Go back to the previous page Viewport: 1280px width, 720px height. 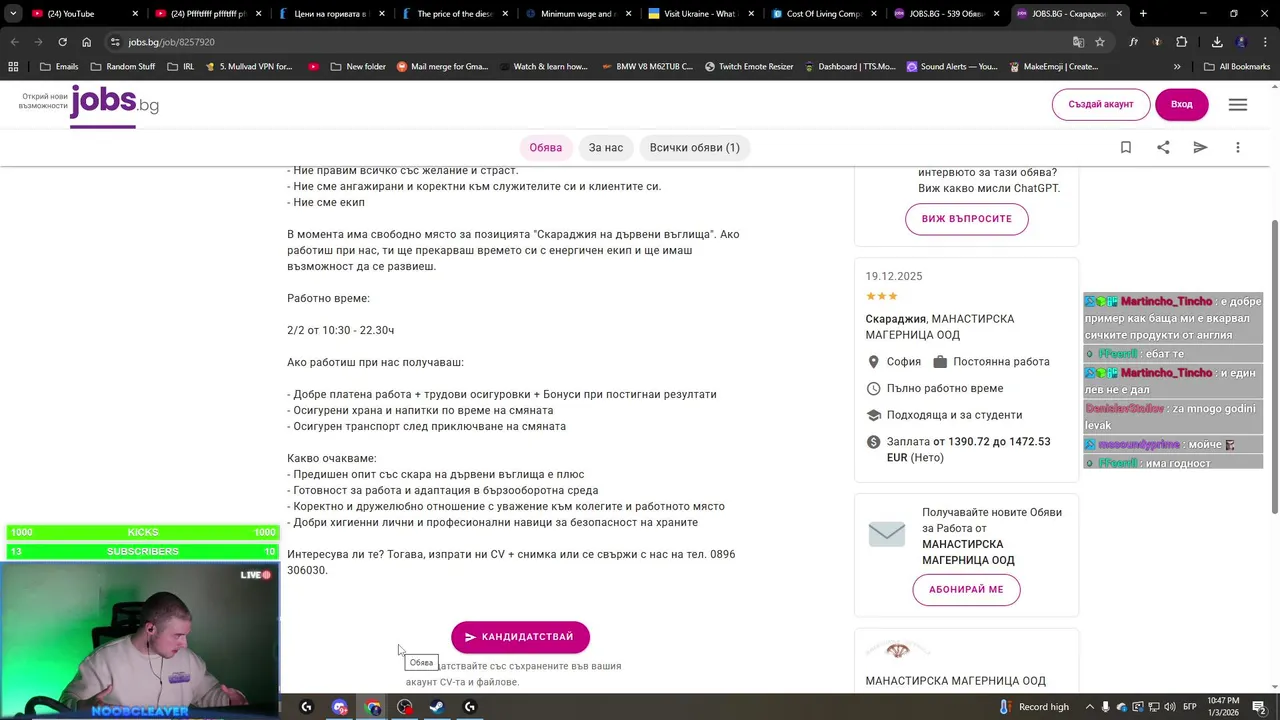14,42
